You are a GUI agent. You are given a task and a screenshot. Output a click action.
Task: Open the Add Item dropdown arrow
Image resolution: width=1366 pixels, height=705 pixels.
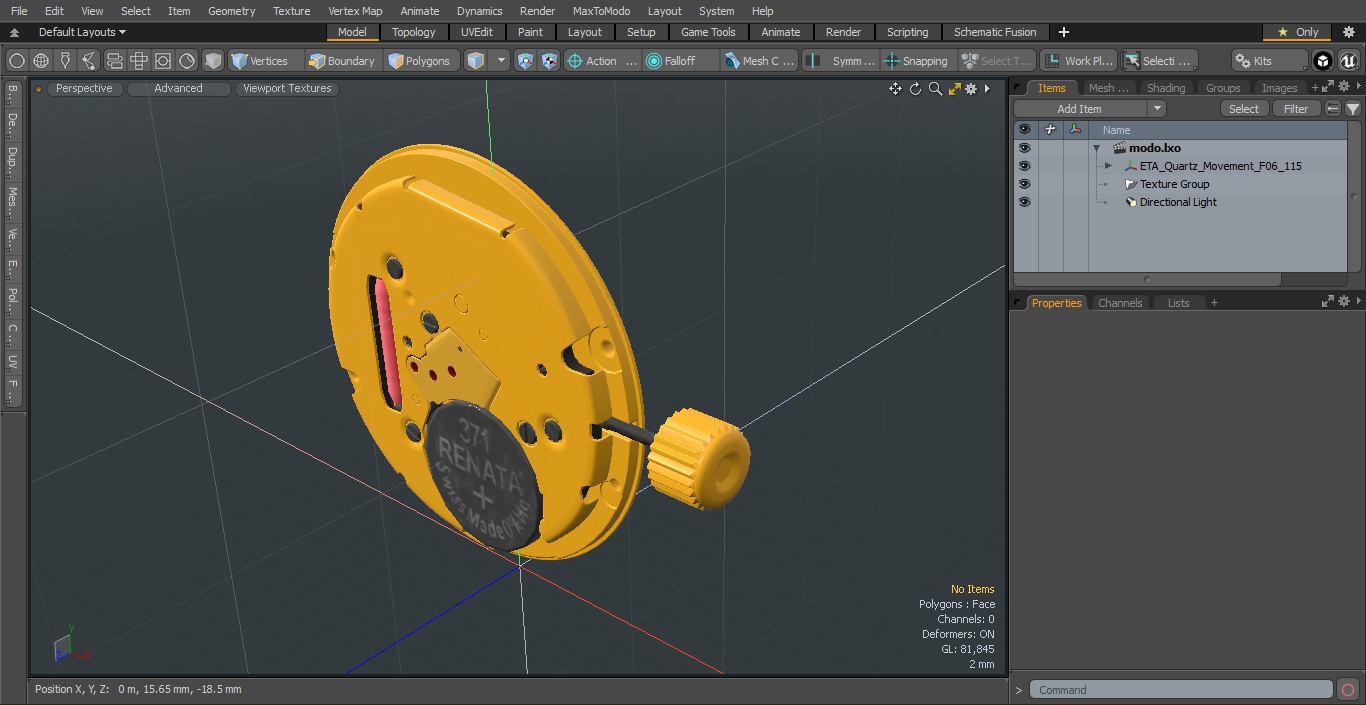tap(1157, 109)
